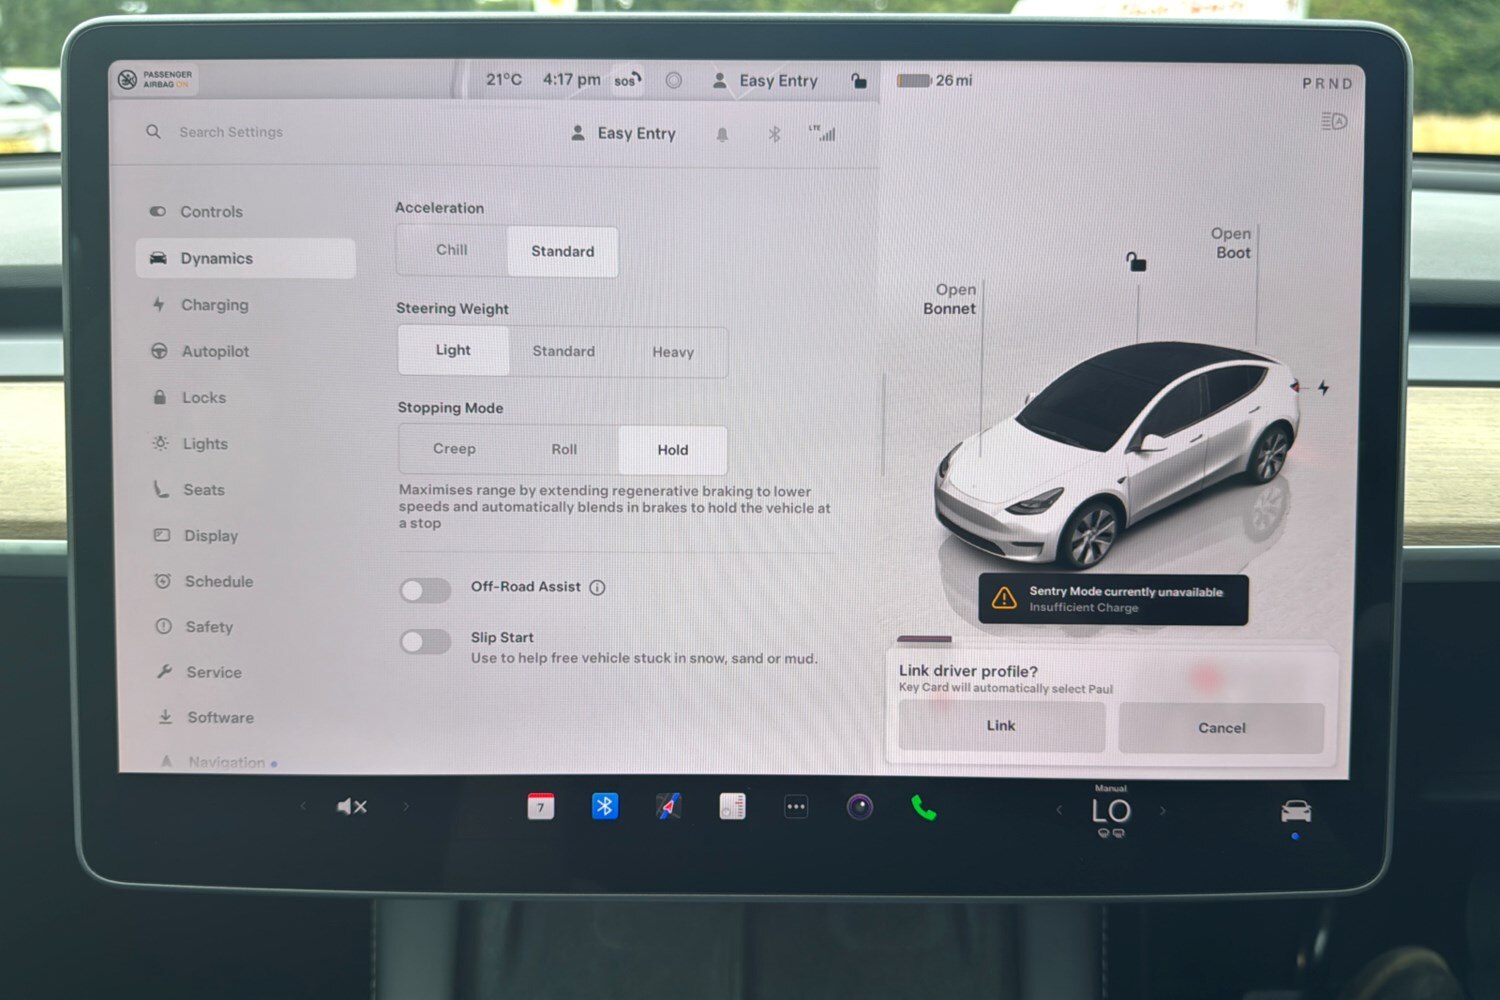Open the Easy Entry profile in settings header
The width and height of the screenshot is (1500, 1000).
(x=623, y=133)
